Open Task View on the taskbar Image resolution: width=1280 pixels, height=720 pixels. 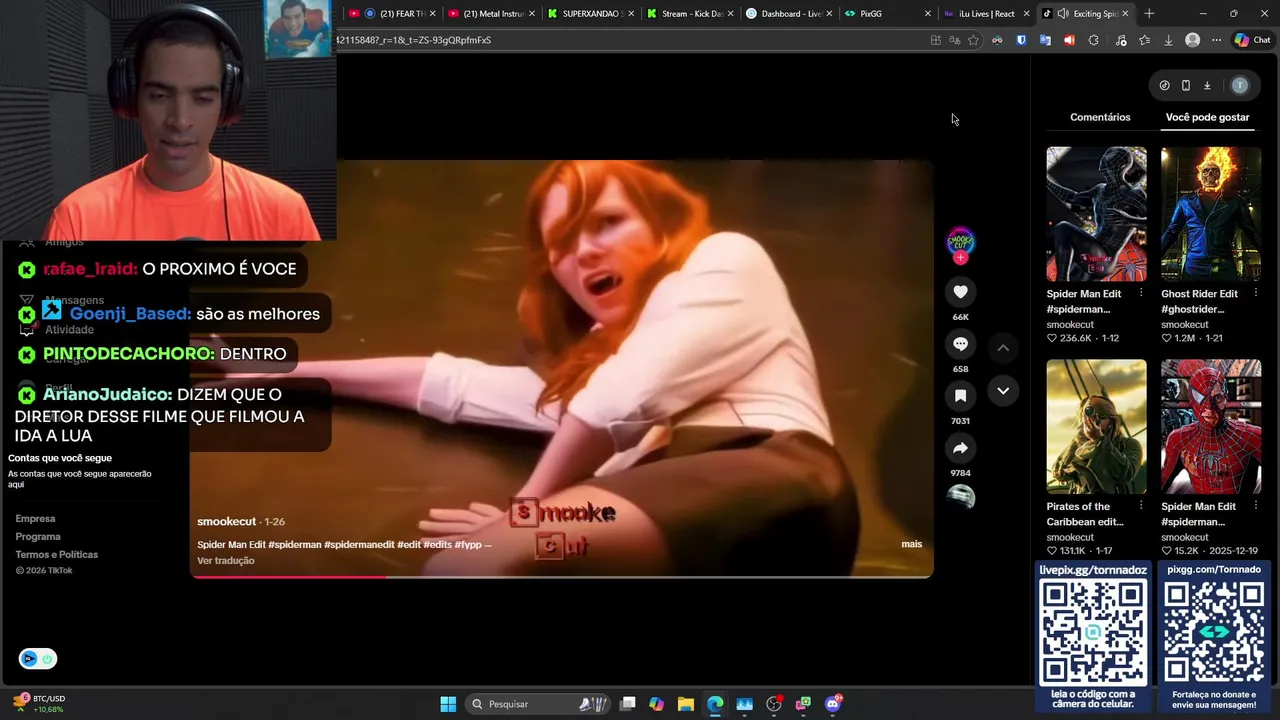(x=627, y=704)
